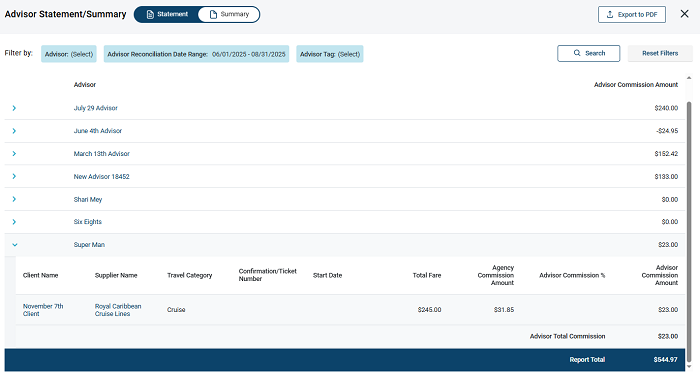Screen dimensions: 700x374
Task: Click the Statement document icon
Action: pyautogui.click(x=150, y=14)
